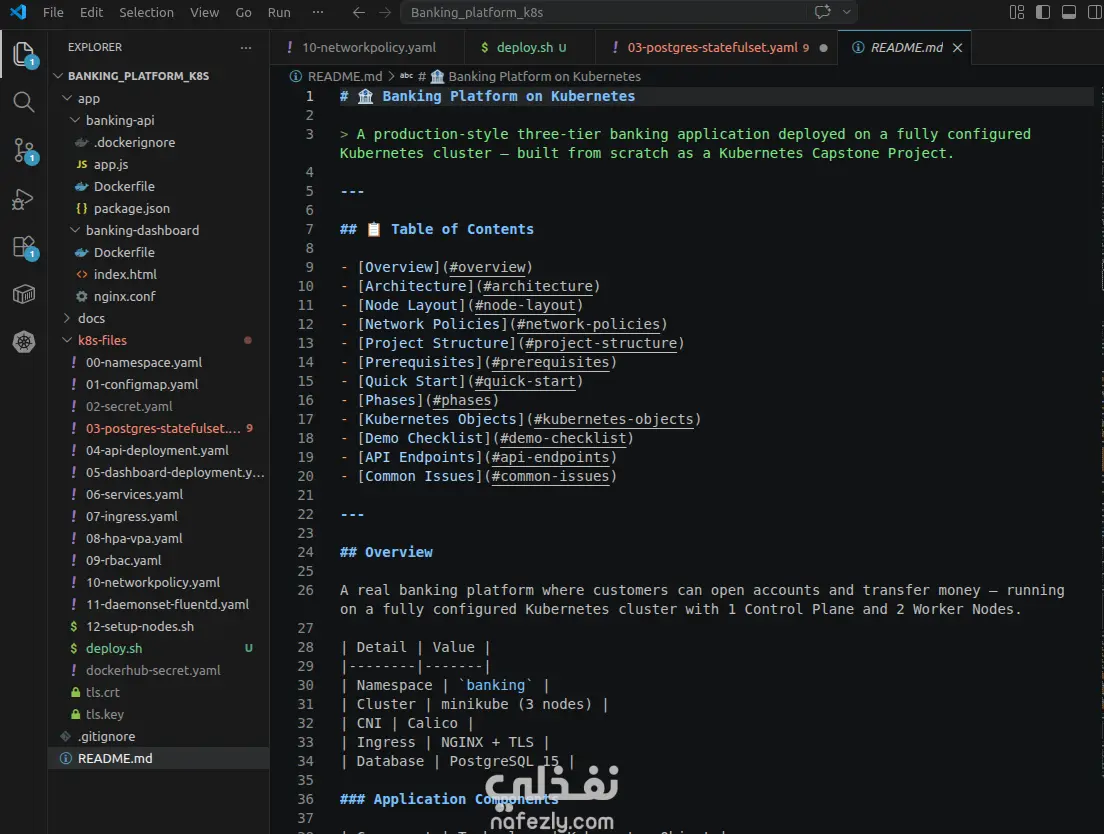This screenshot has width=1104, height=834.
Task: Go back with the navigation arrow
Action: [x=358, y=12]
